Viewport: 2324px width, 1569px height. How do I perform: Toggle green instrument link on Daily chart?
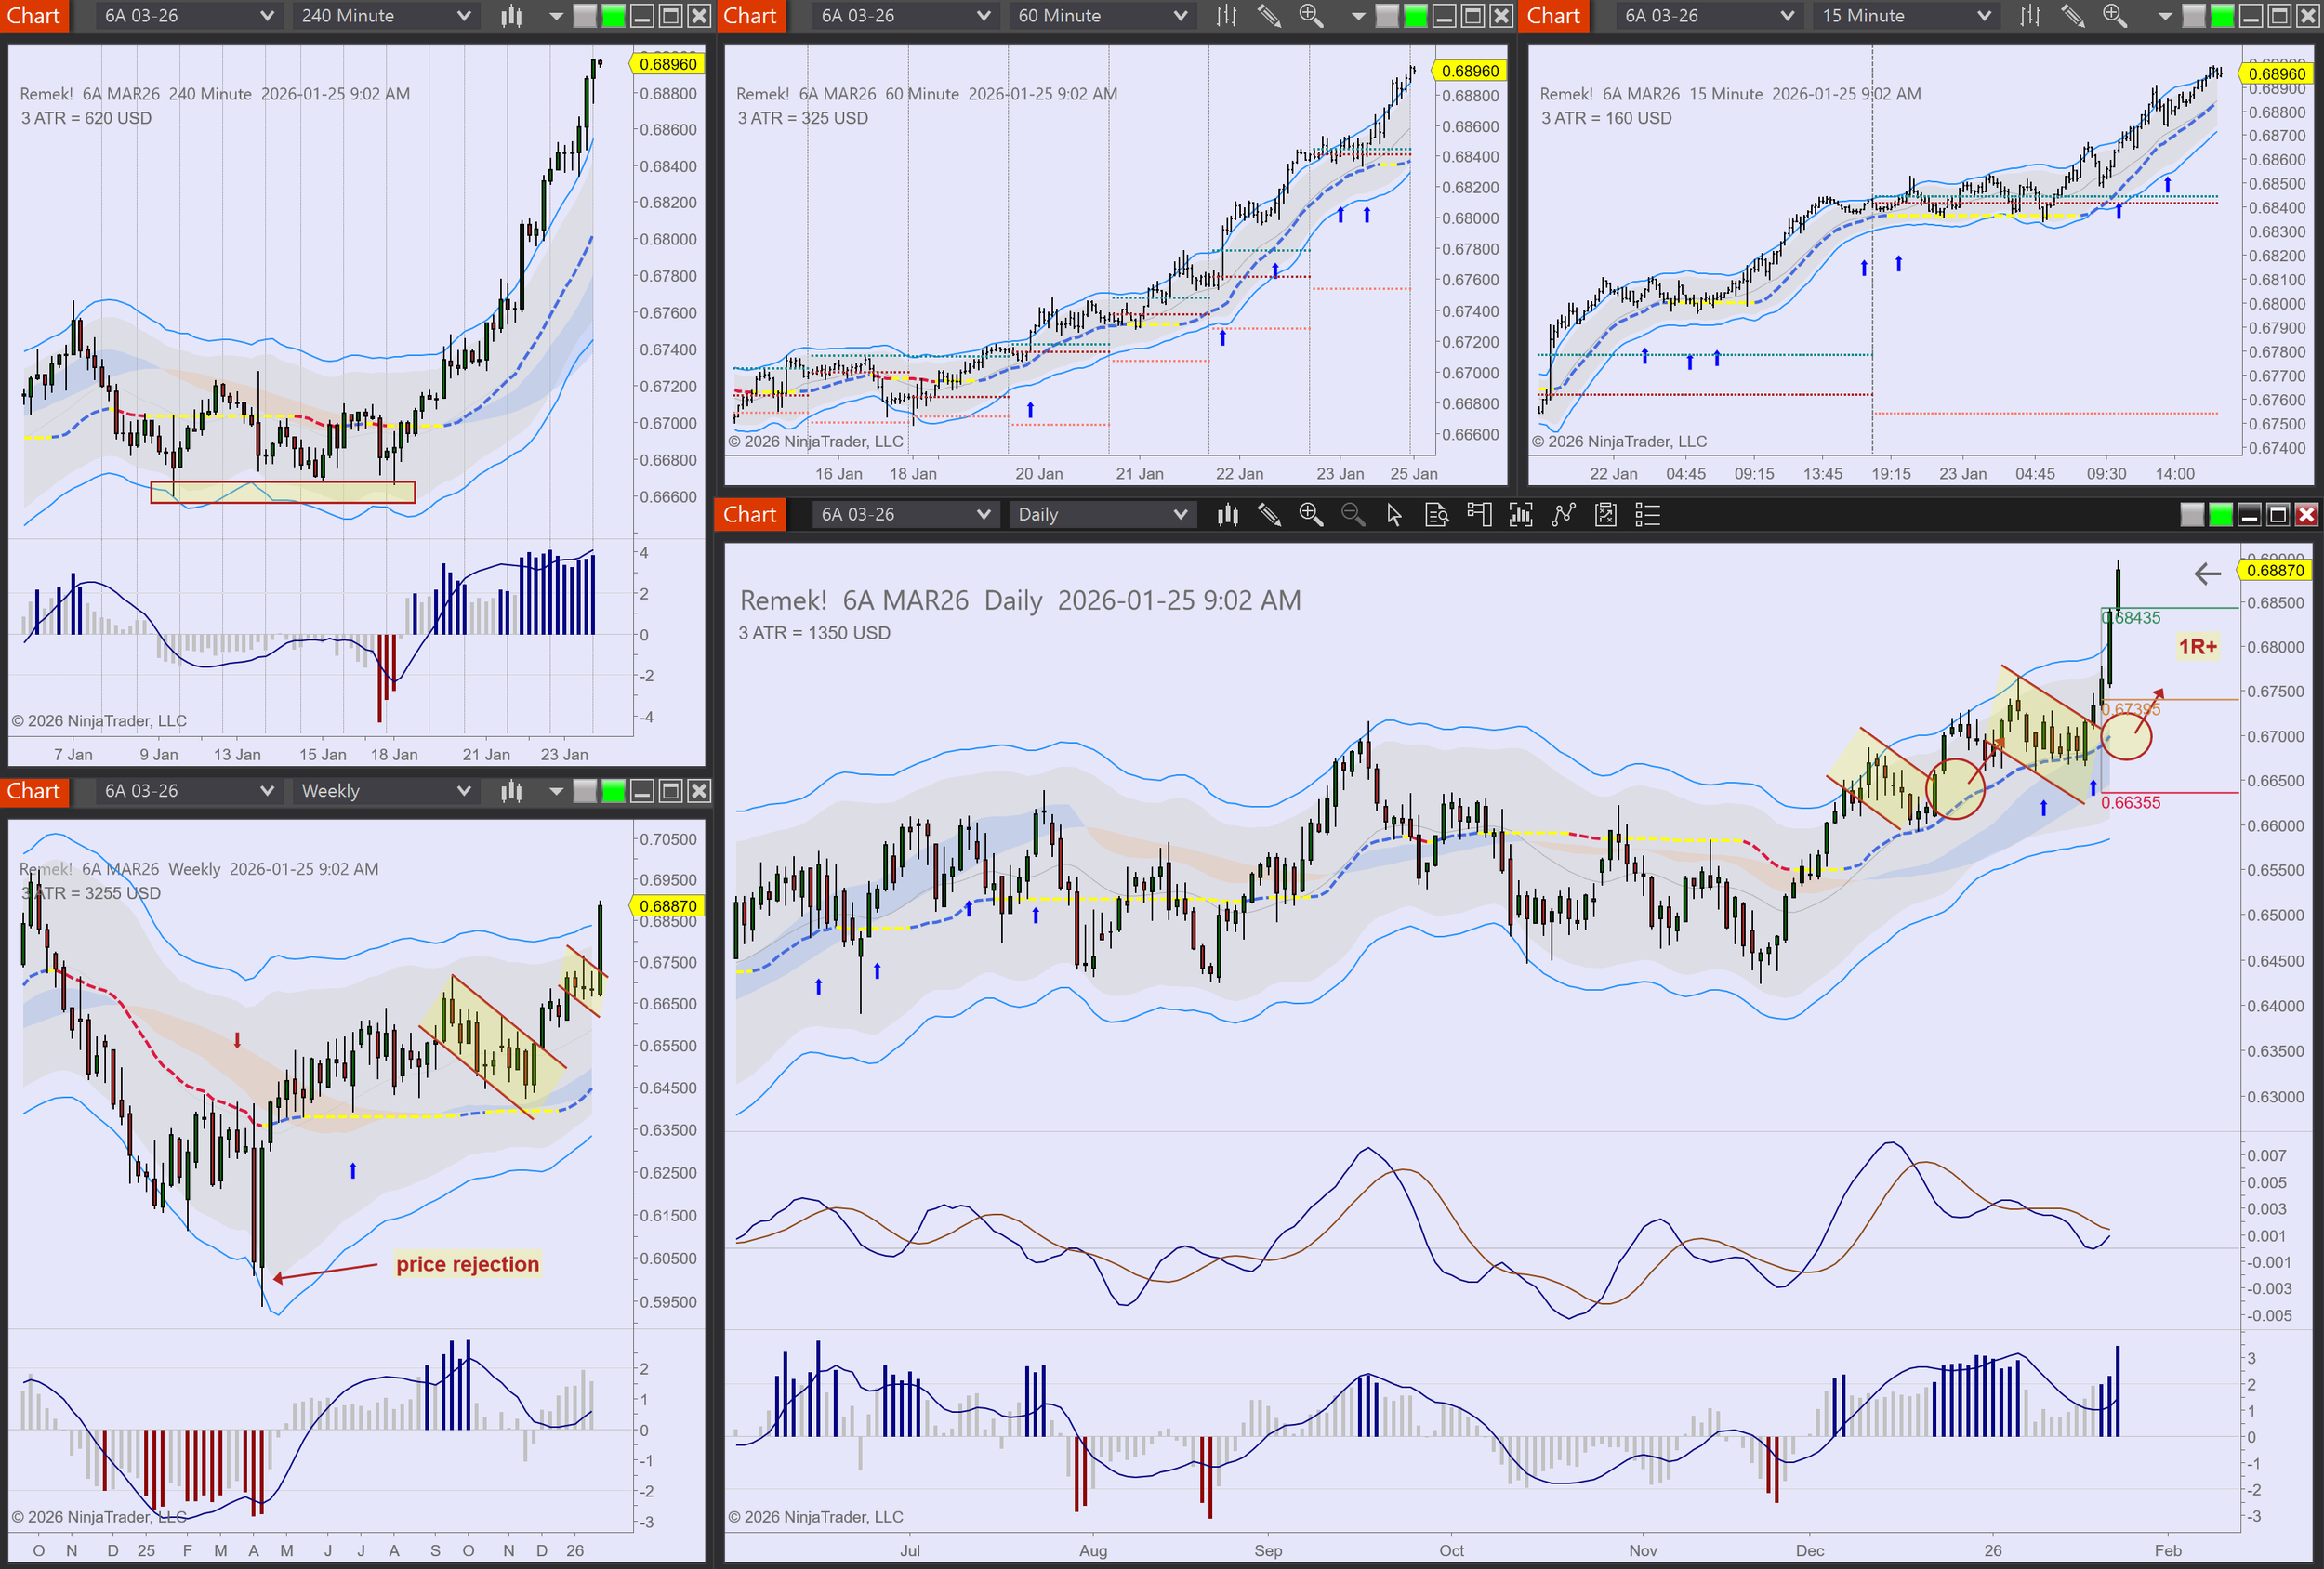click(x=2220, y=515)
